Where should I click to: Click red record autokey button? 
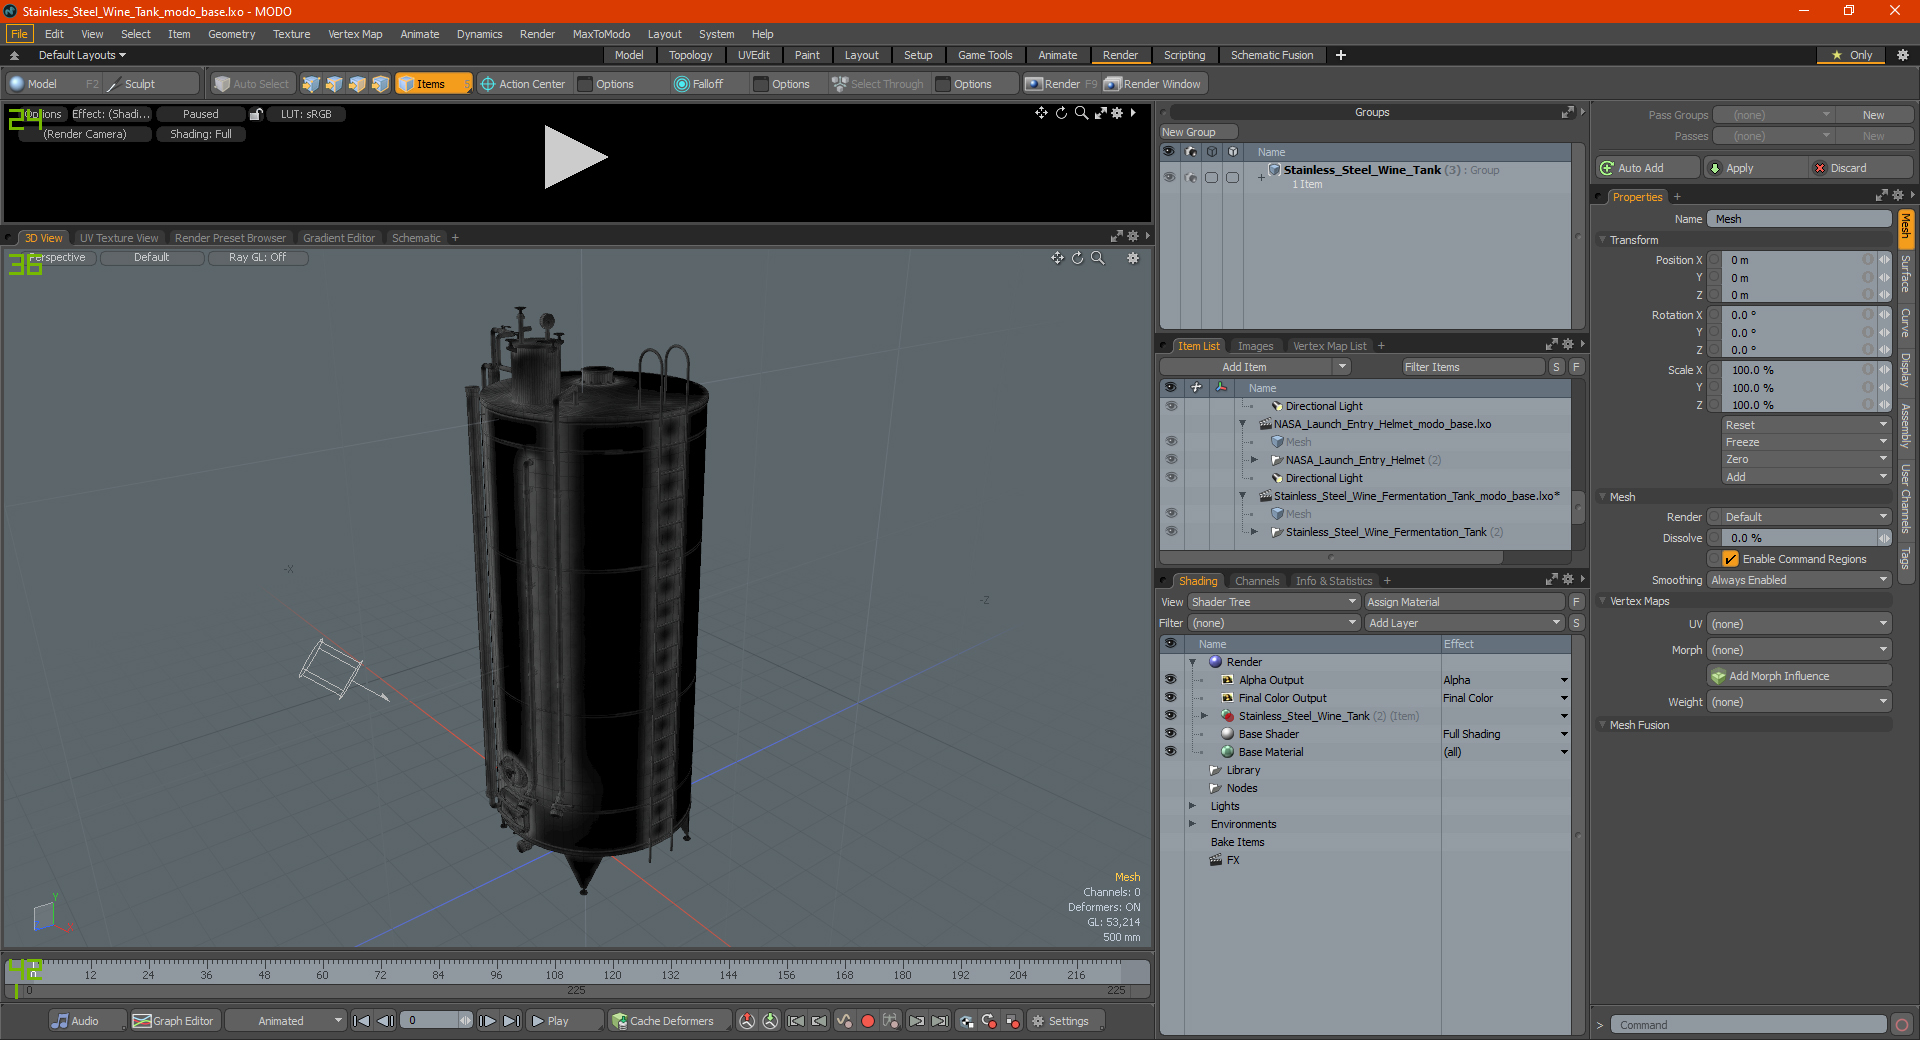click(x=868, y=1021)
